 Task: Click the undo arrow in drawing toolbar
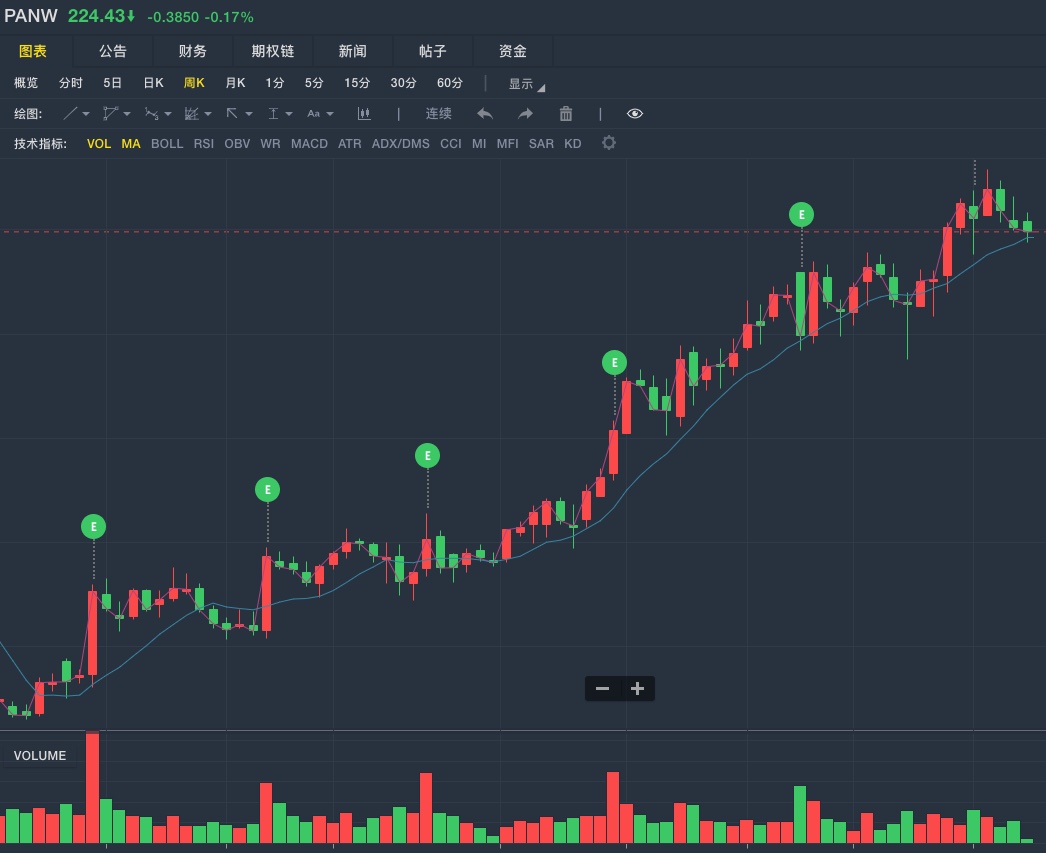pyautogui.click(x=485, y=114)
